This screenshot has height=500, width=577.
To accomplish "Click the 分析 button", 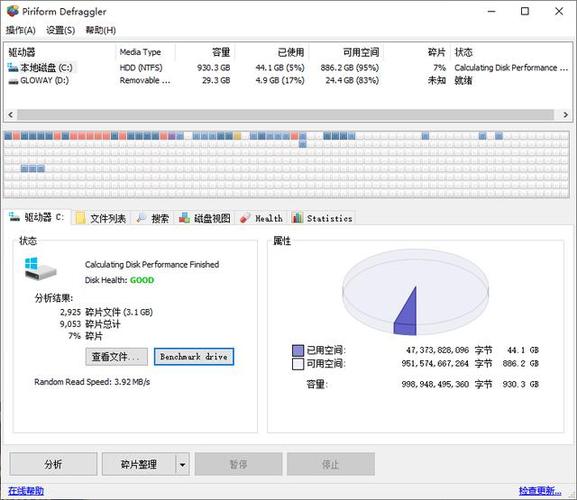I will (x=53, y=464).
